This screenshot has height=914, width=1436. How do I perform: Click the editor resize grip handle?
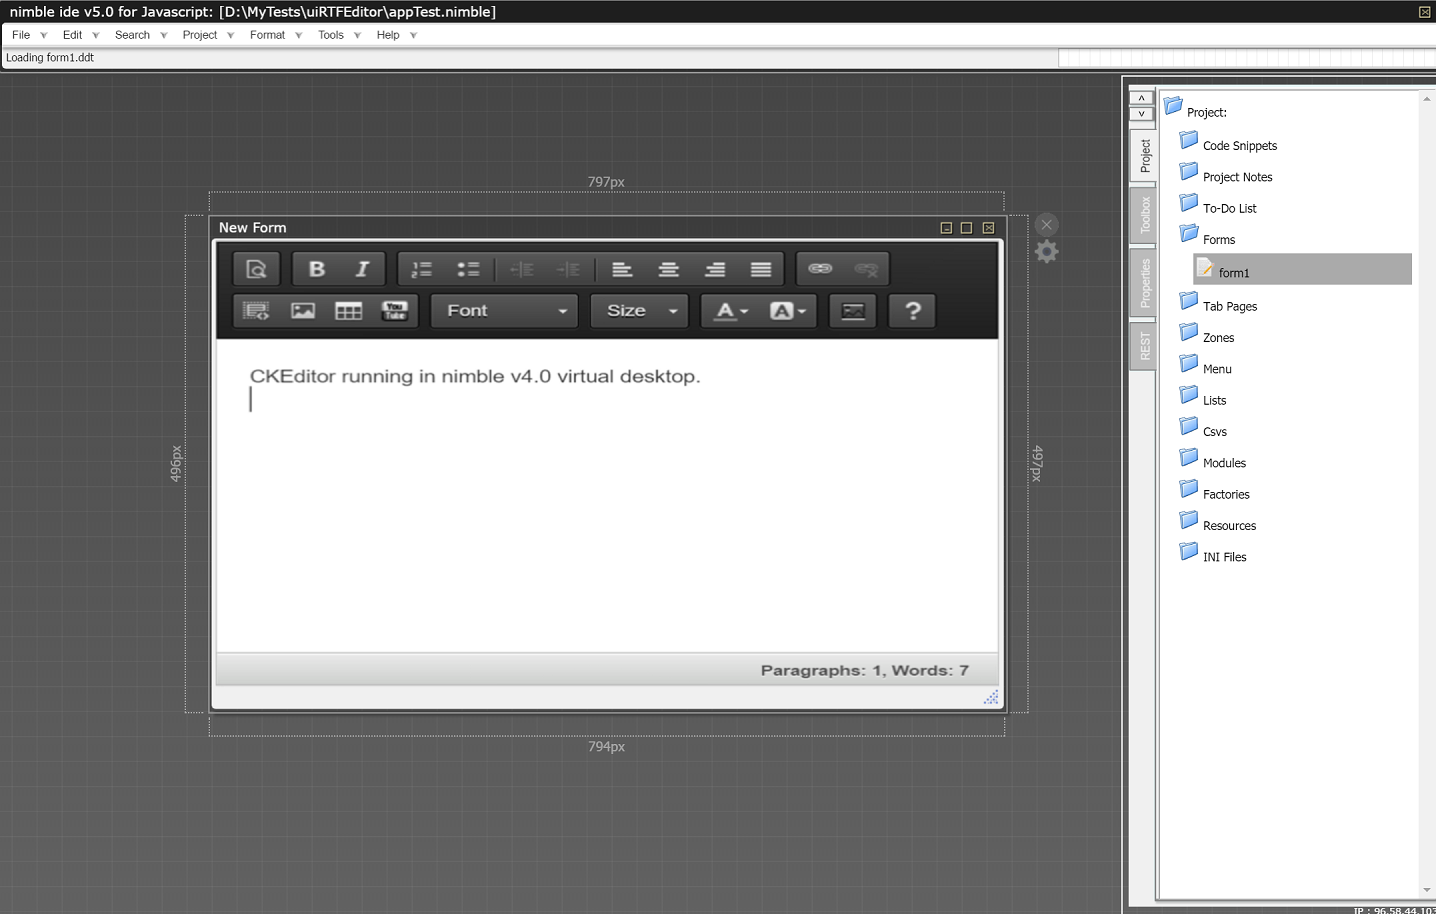(990, 697)
